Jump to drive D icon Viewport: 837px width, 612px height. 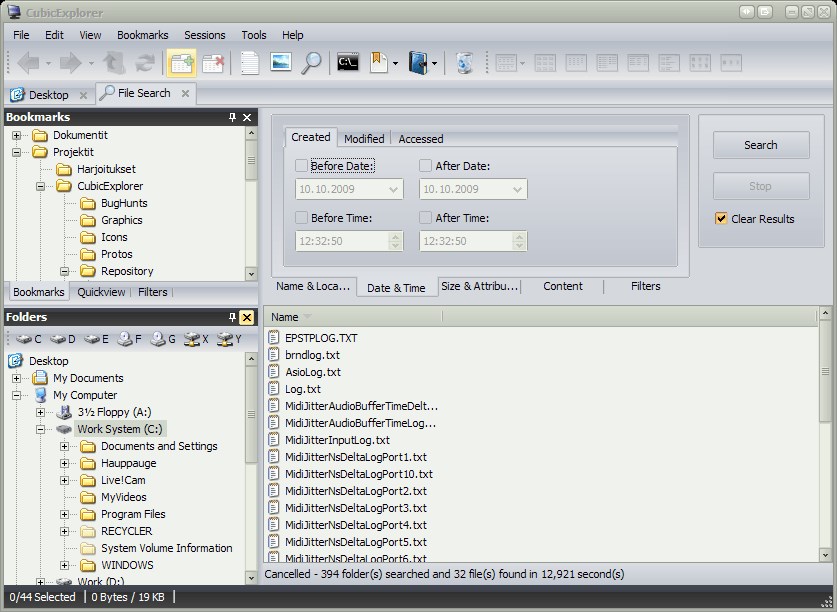pyautogui.click(x=63, y=339)
